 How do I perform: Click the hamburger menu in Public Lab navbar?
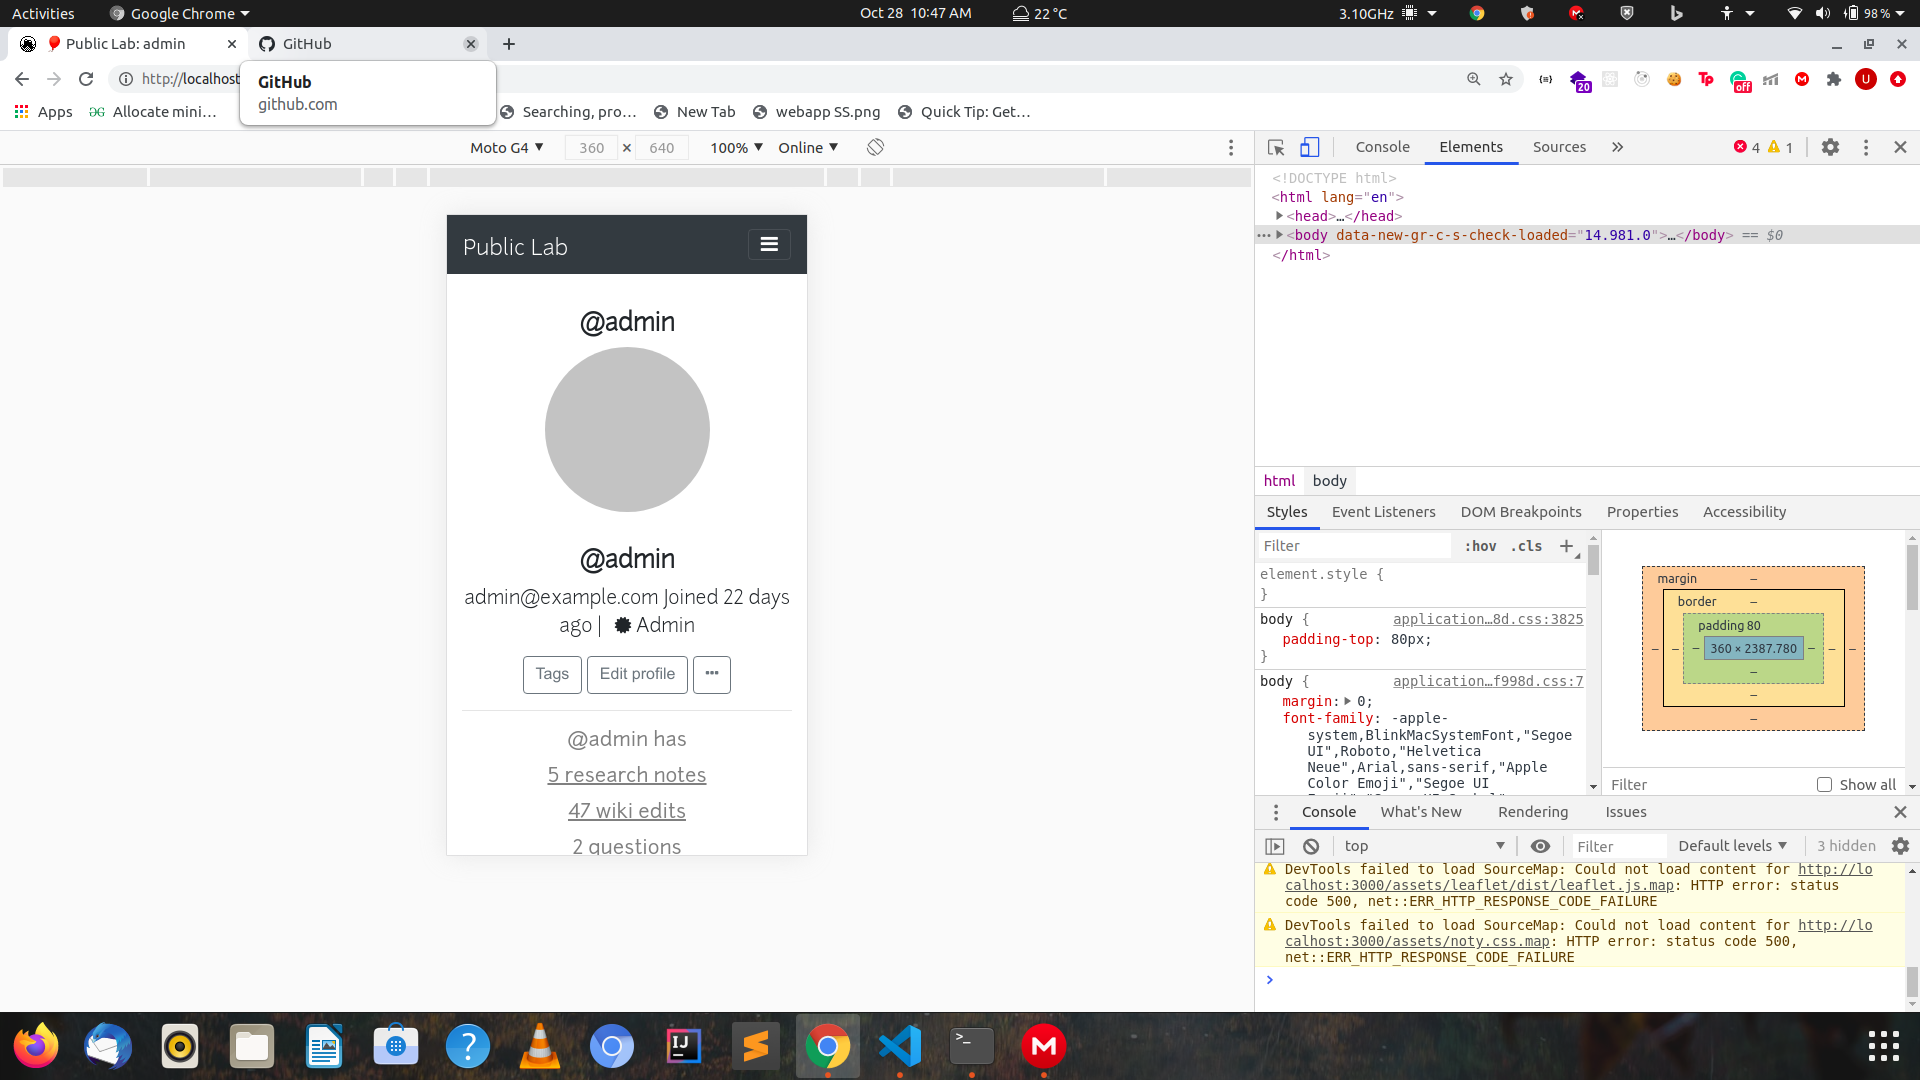click(769, 244)
